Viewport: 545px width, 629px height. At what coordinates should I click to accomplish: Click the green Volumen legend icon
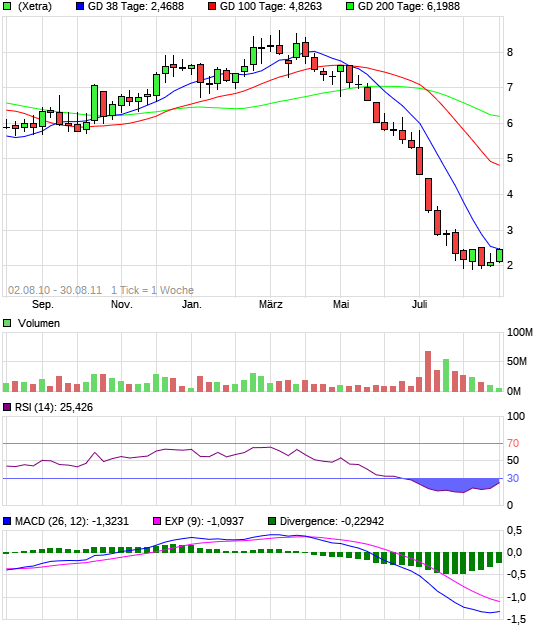[7, 323]
